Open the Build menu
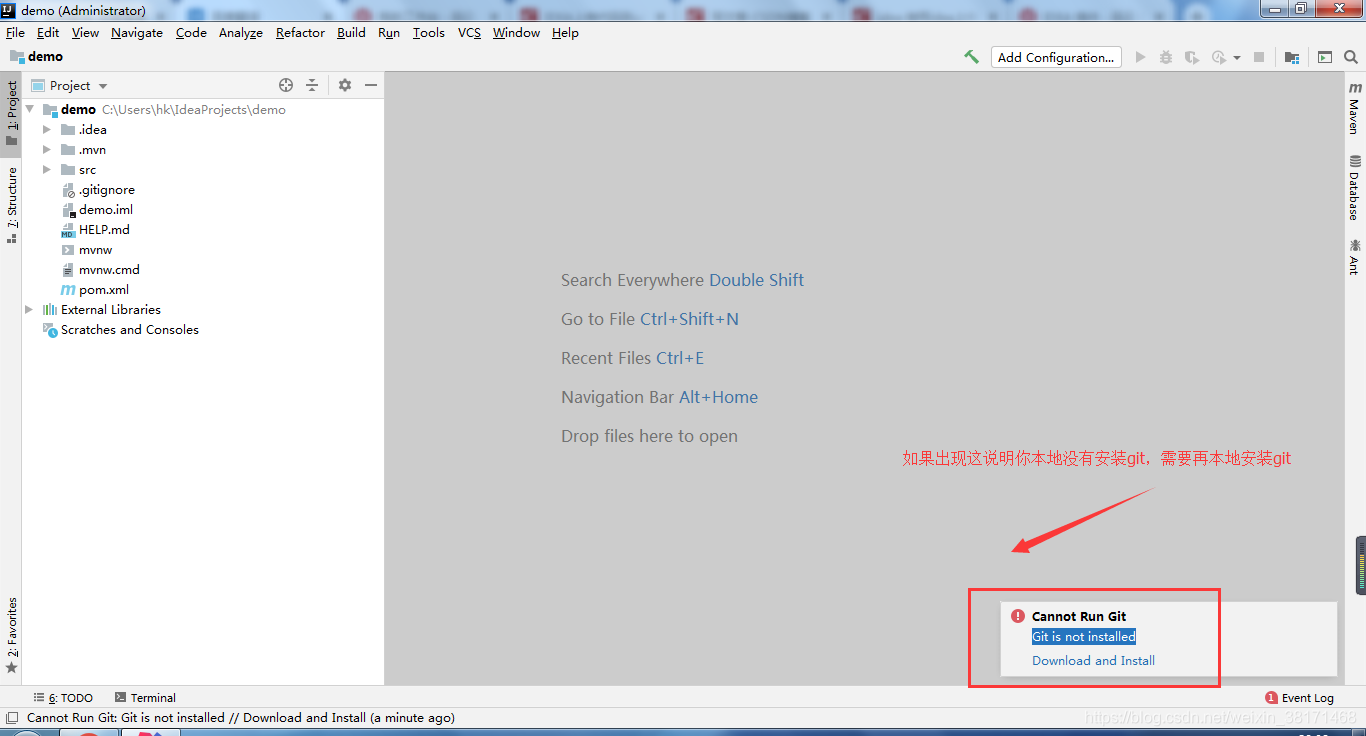1366x736 pixels. coord(351,32)
